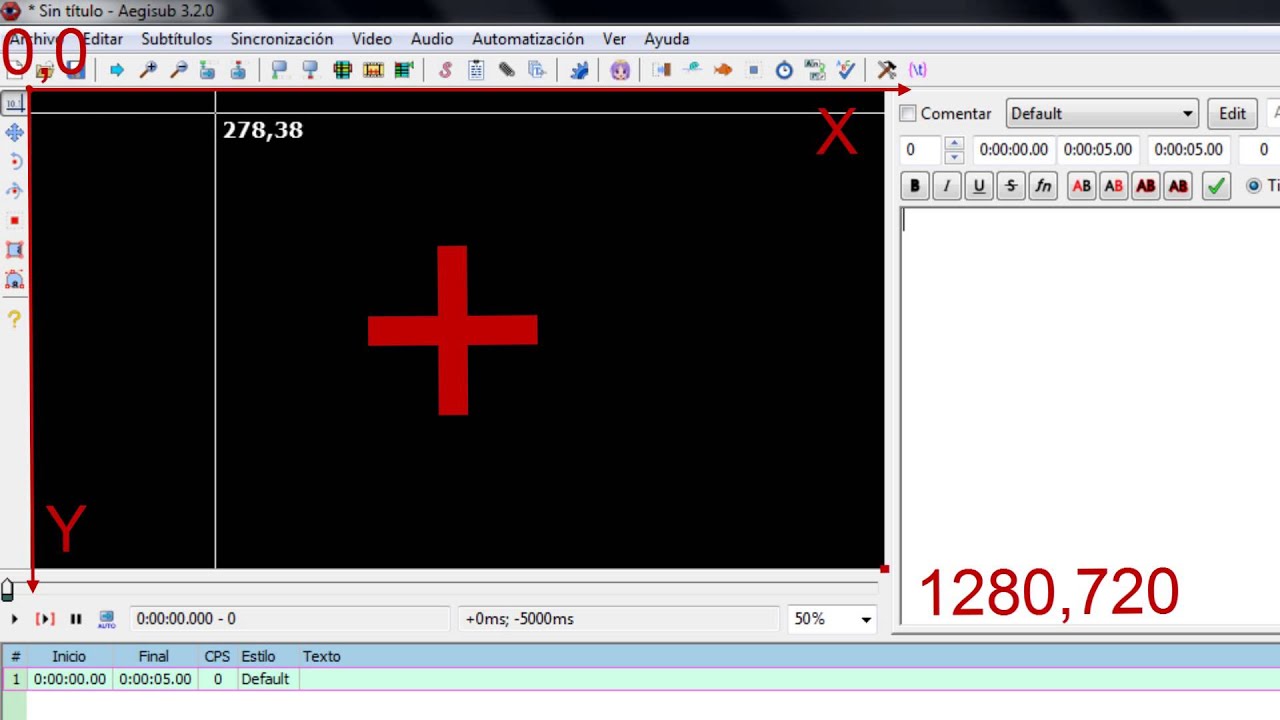This screenshot has height=720, width=1280.
Task: Open Options hammer and wrench icon
Action: coord(887,70)
